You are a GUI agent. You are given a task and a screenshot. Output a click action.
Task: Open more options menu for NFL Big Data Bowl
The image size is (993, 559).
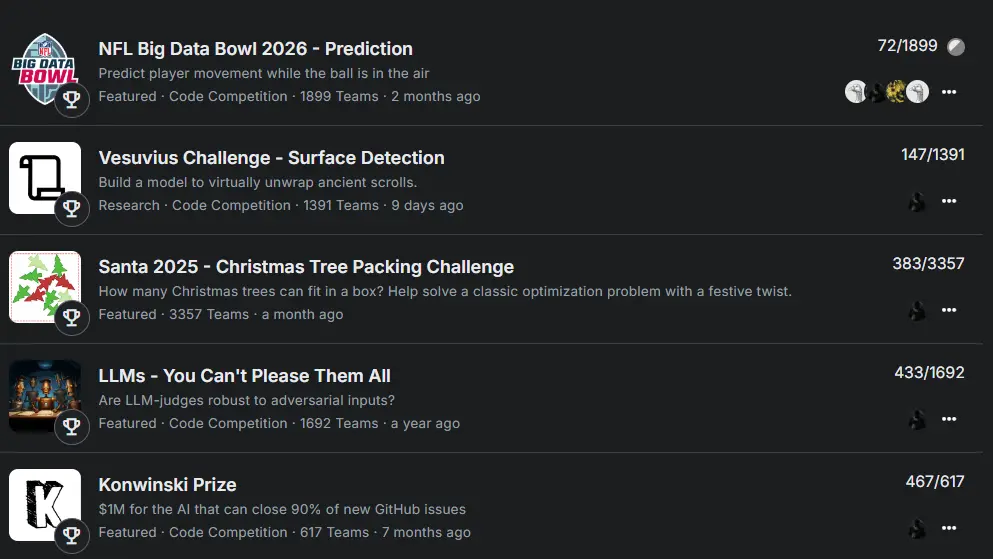[x=949, y=92]
